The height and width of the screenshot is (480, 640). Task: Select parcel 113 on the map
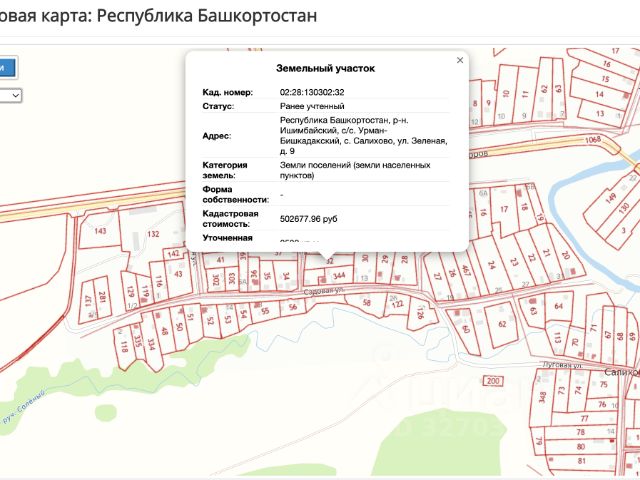(557, 337)
